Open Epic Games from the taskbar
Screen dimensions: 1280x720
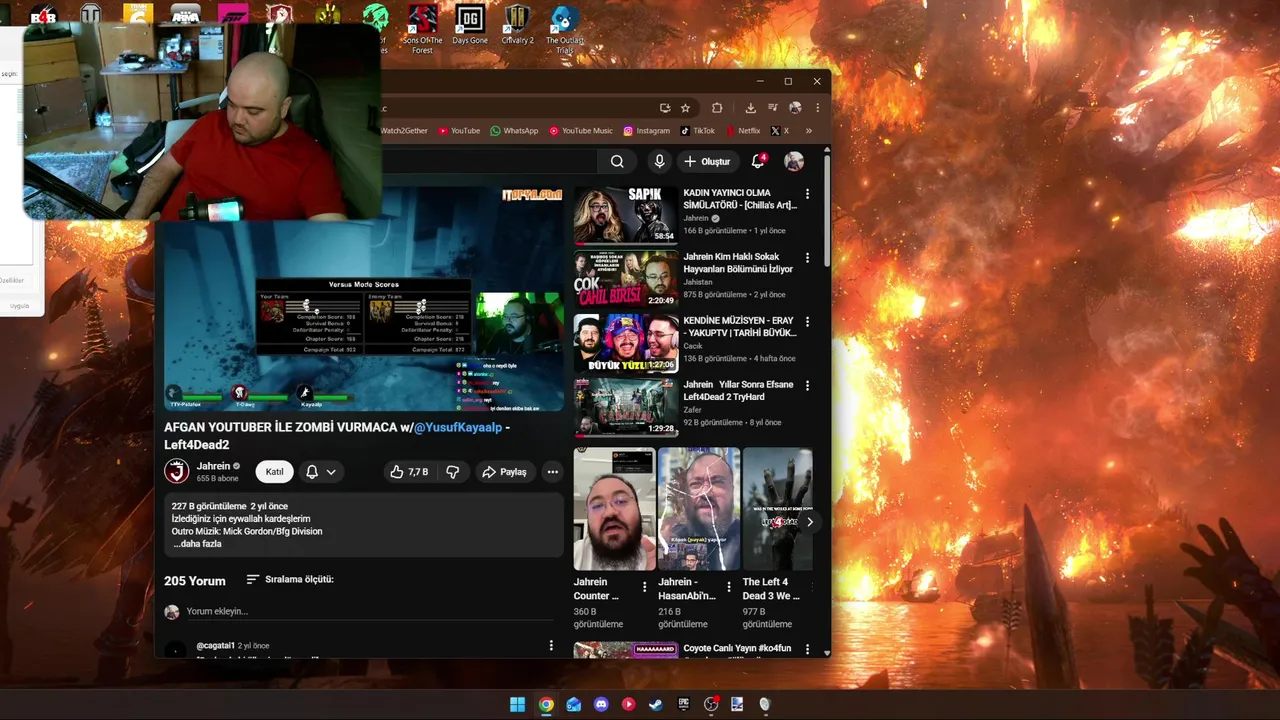tap(684, 704)
